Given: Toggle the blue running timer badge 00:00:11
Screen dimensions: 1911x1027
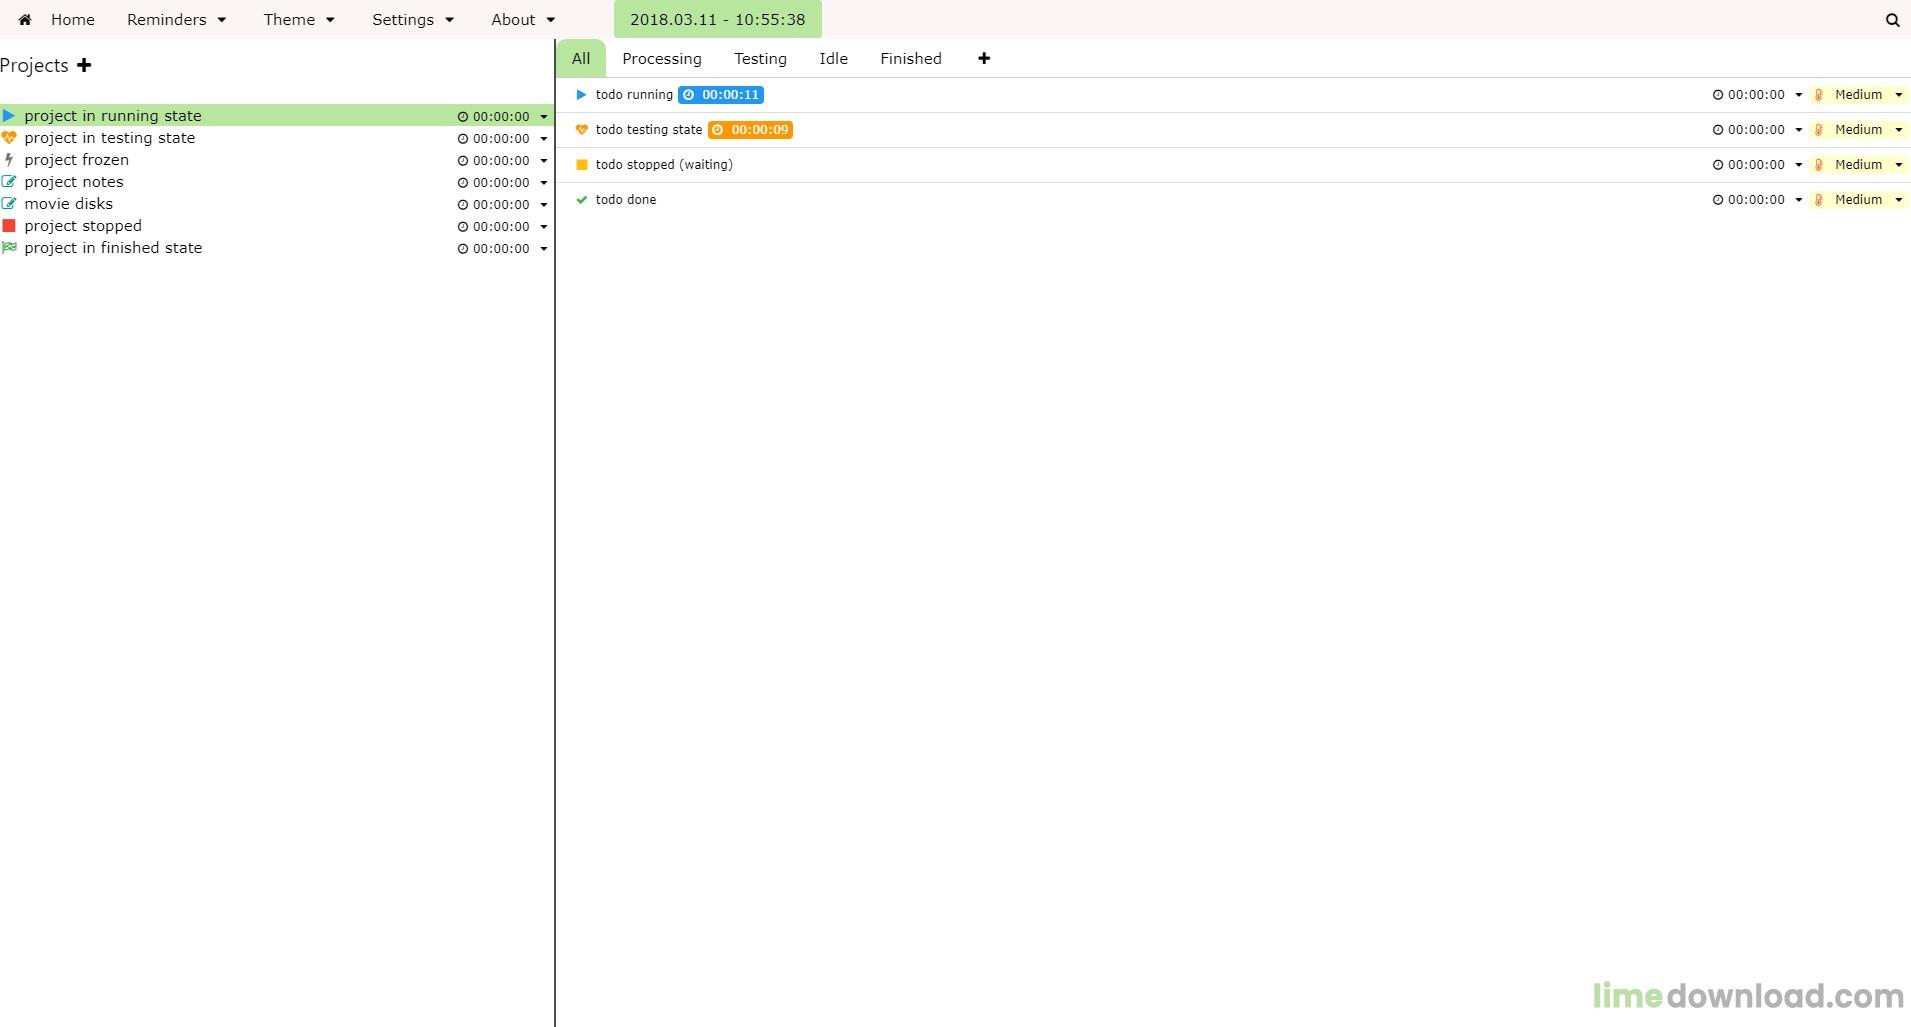Looking at the screenshot, I should click(721, 95).
